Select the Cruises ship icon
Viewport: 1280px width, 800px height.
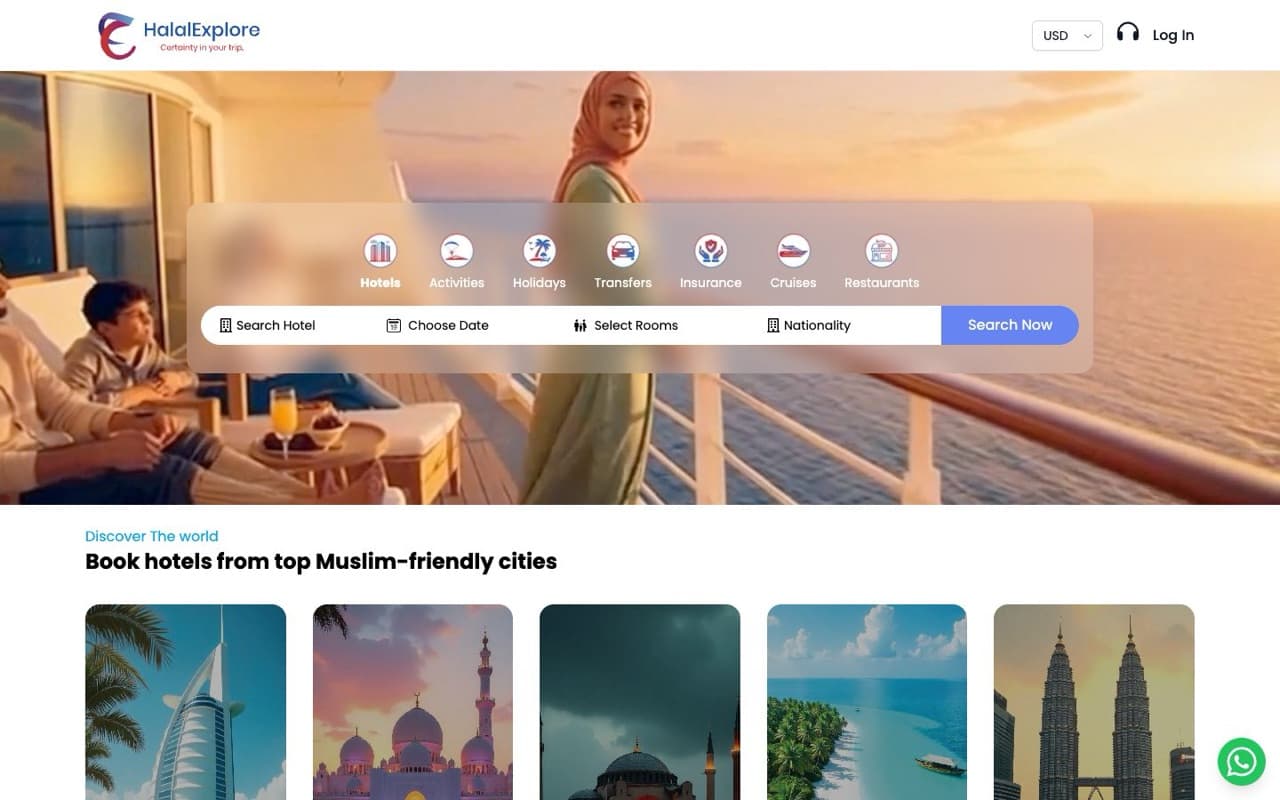(x=793, y=250)
